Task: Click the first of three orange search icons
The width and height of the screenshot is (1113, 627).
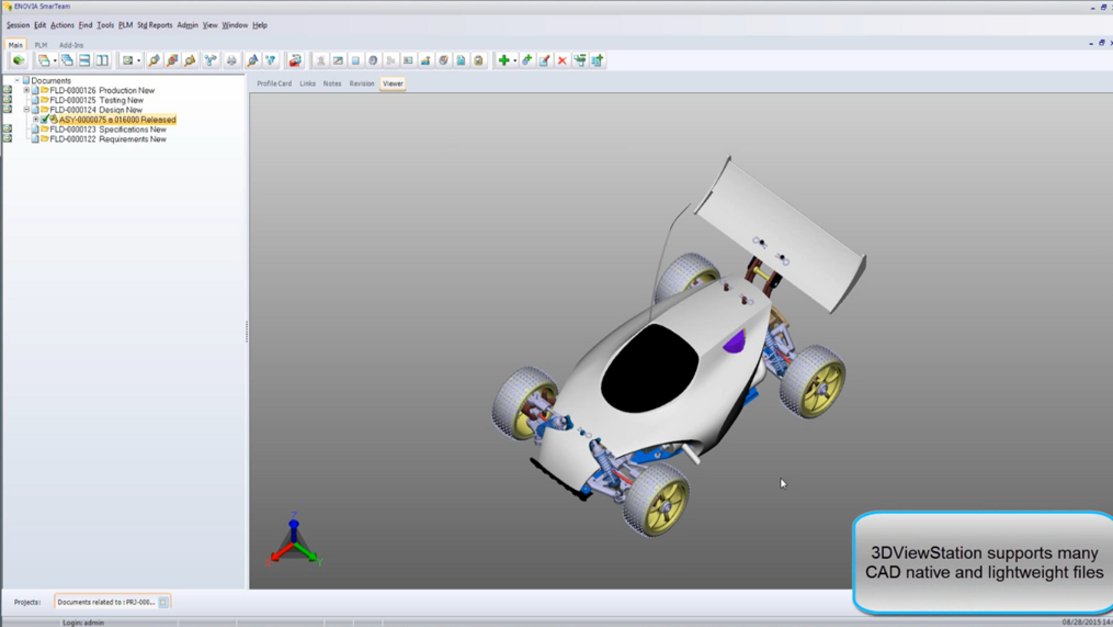Action: (x=154, y=60)
